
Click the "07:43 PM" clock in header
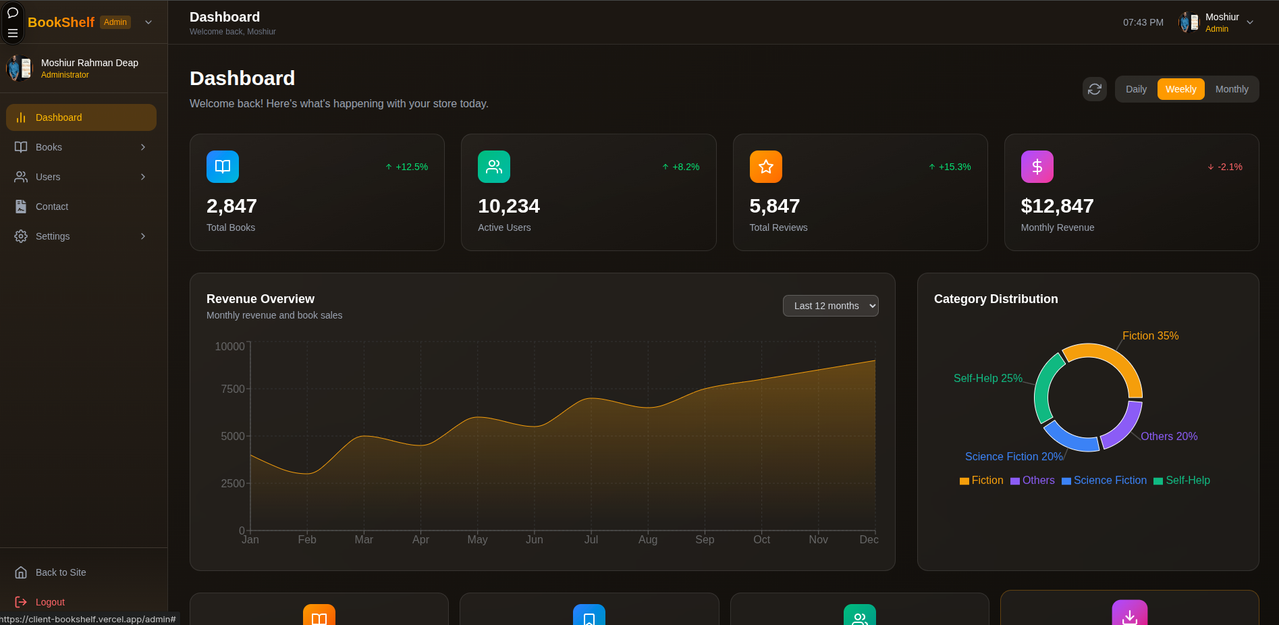1143,22
